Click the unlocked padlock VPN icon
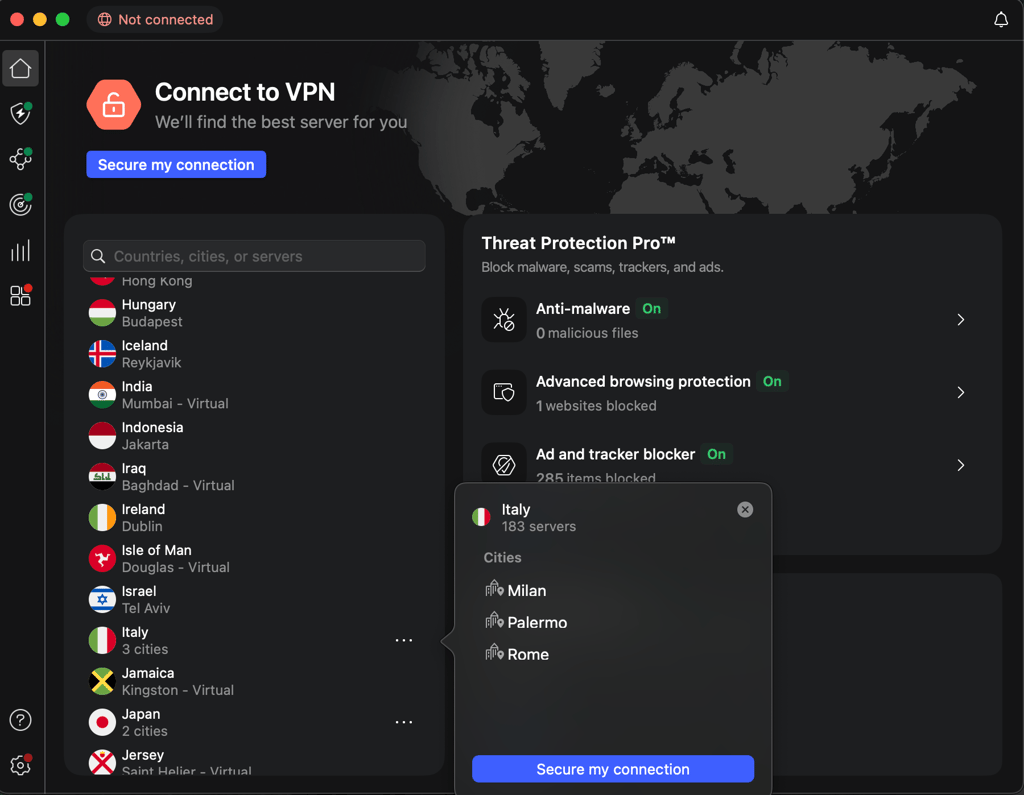The width and height of the screenshot is (1024, 795). tap(114, 105)
